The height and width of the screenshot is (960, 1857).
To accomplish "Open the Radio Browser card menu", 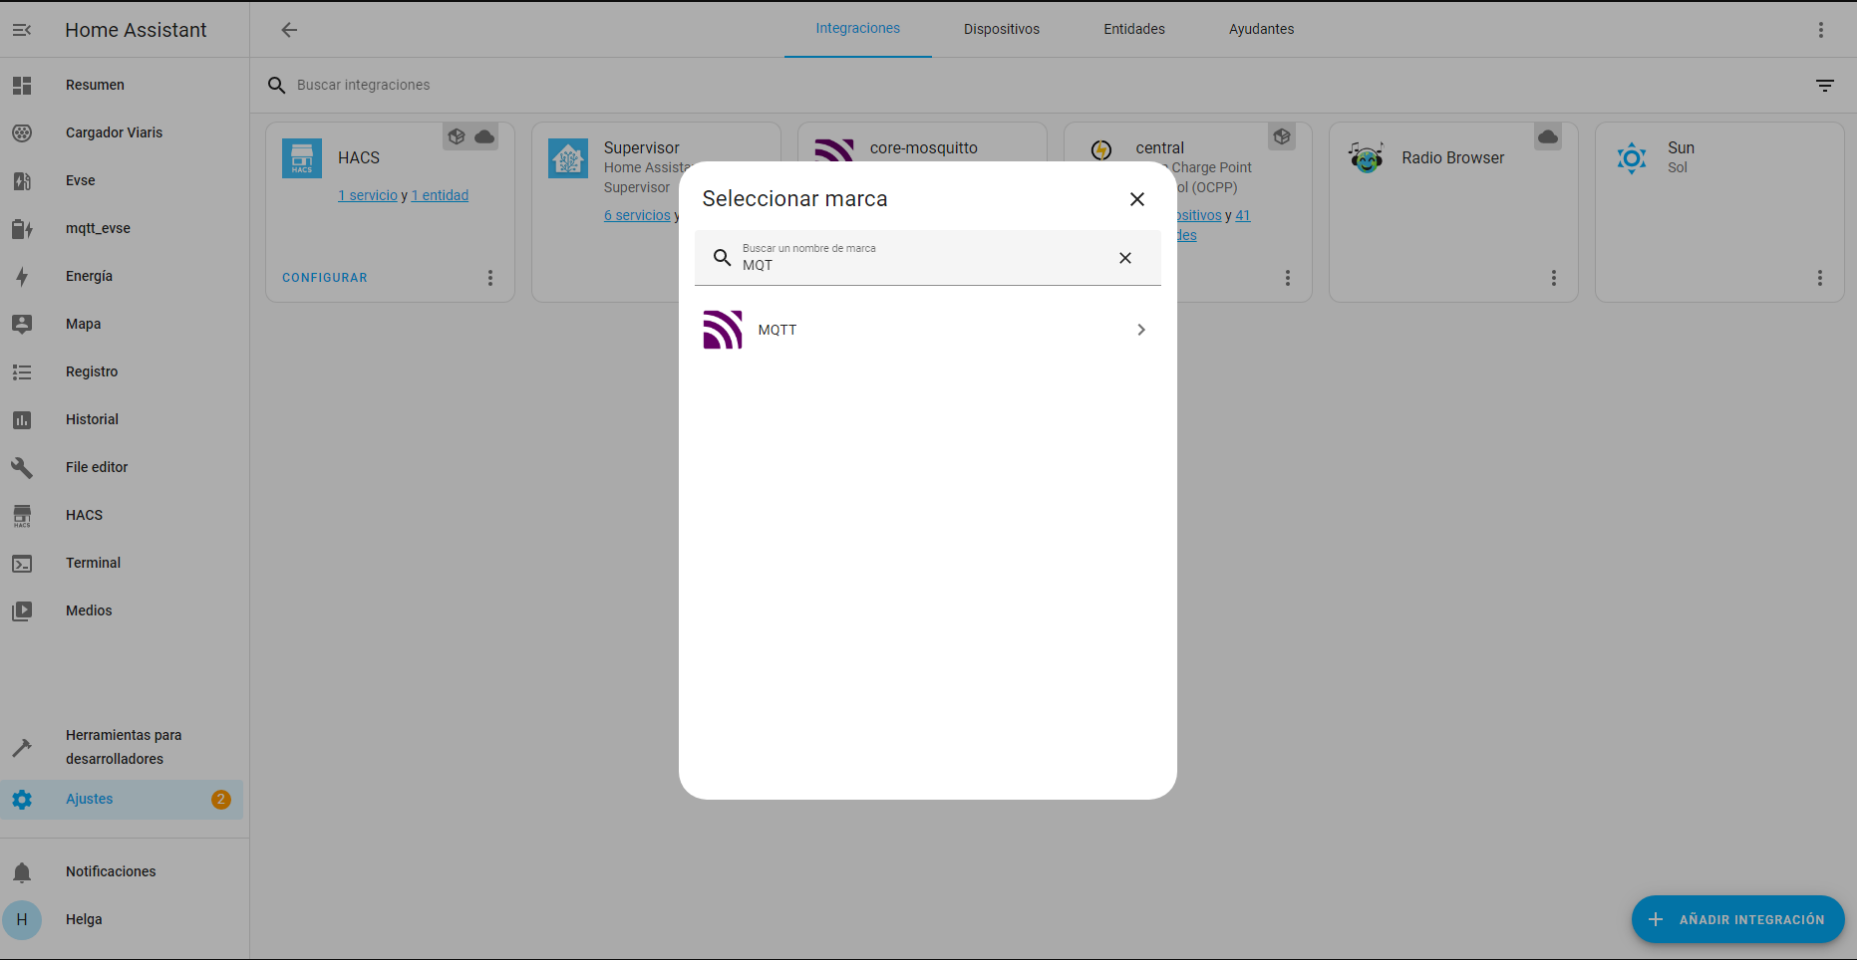I will point(1554,278).
